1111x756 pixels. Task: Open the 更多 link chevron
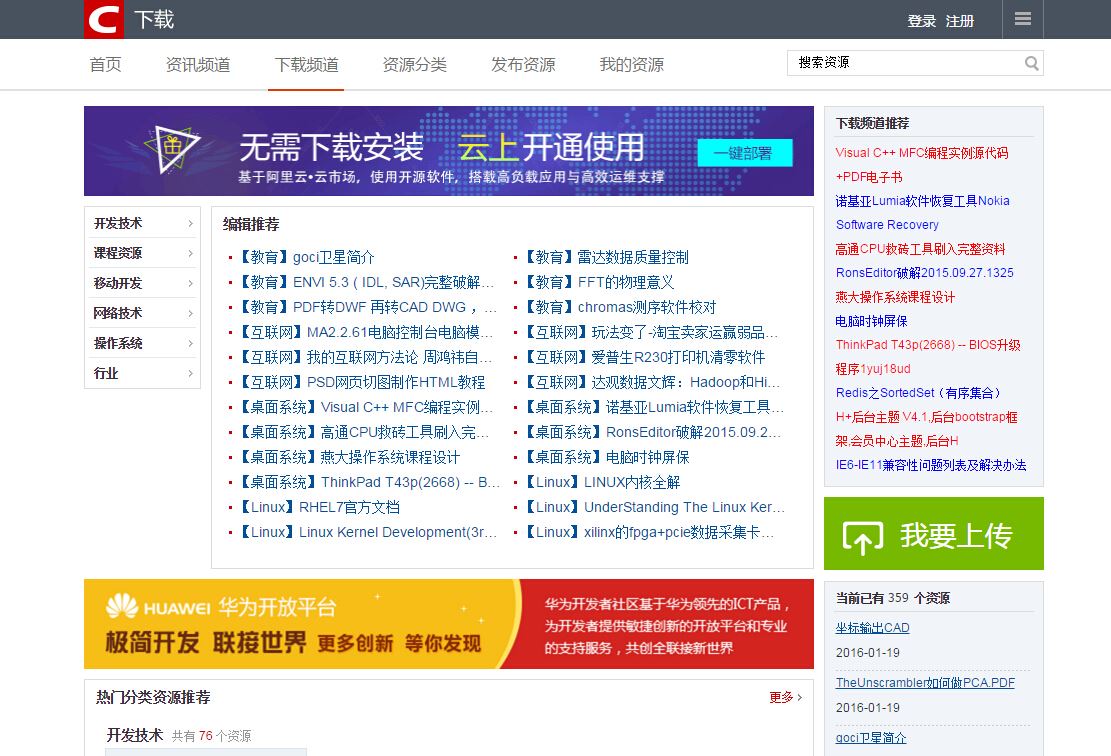pos(800,697)
